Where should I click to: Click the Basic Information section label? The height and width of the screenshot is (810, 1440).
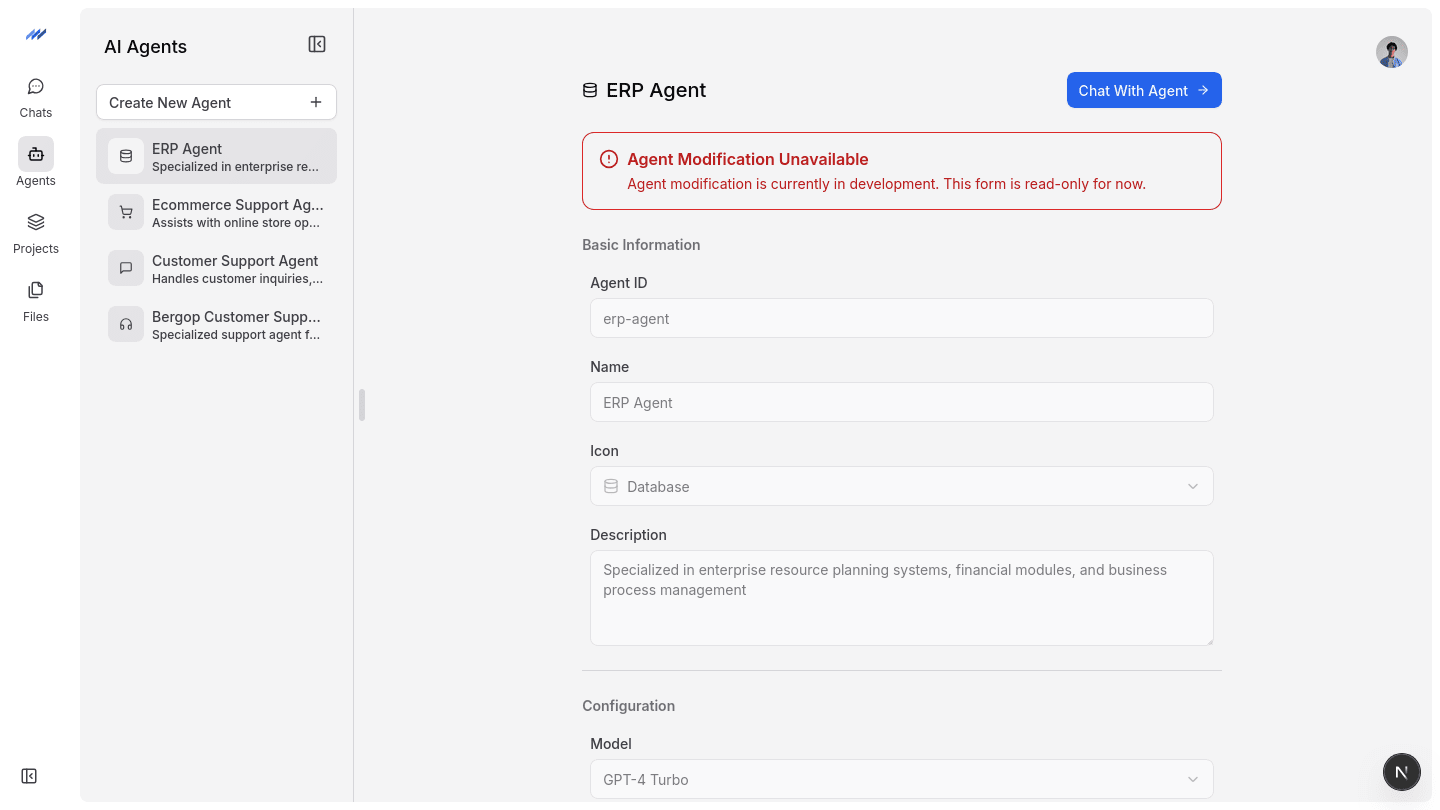pyautogui.click(x=641, y=244)
